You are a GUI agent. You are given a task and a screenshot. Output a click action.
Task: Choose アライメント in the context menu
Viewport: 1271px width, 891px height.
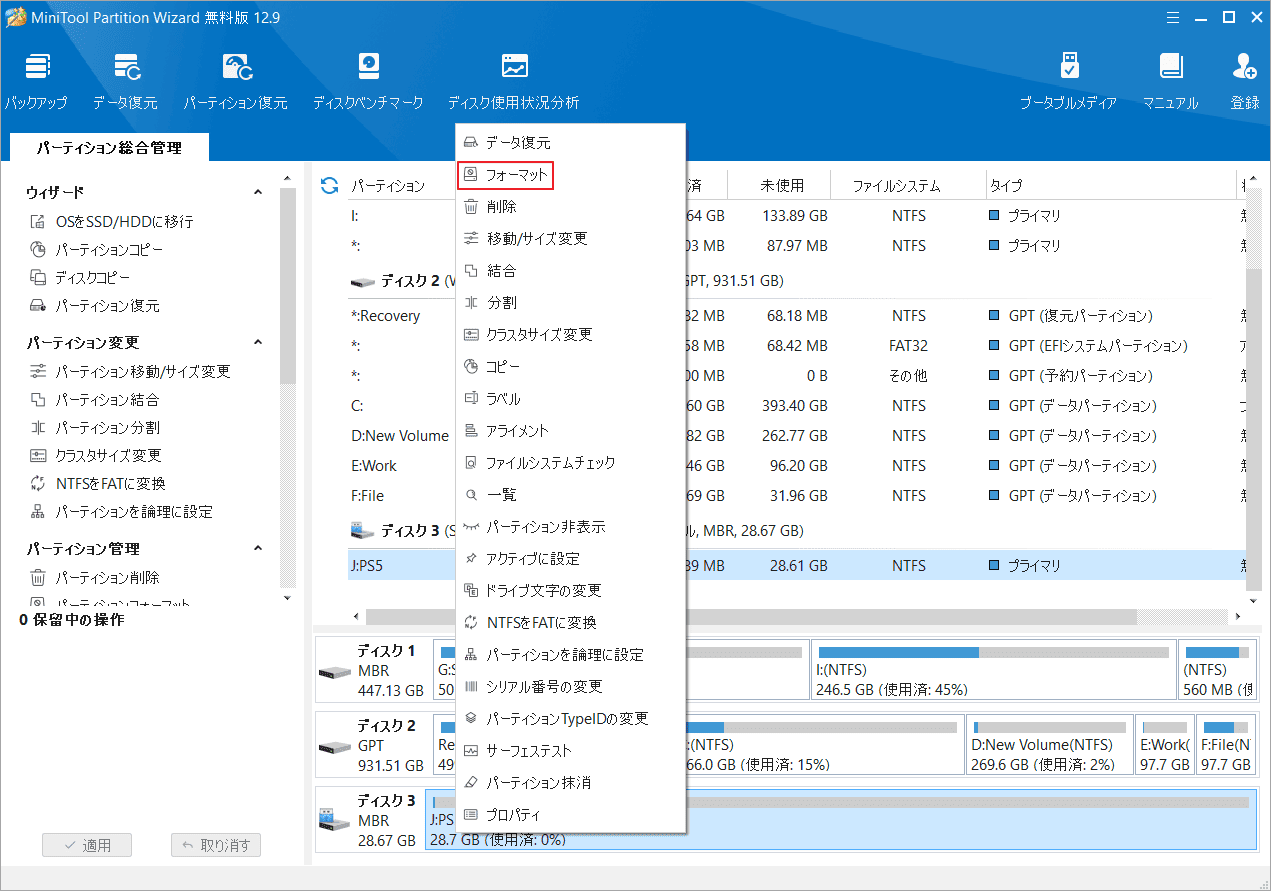coord(570,431)
